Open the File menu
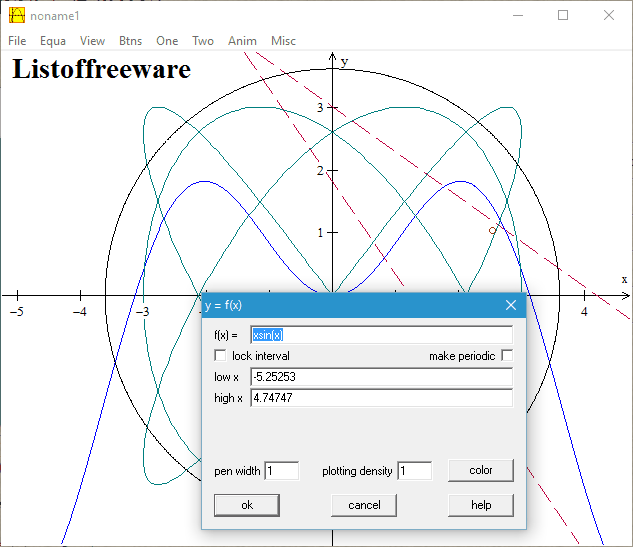This screenshot has width=633, height=547. [17, 41]
